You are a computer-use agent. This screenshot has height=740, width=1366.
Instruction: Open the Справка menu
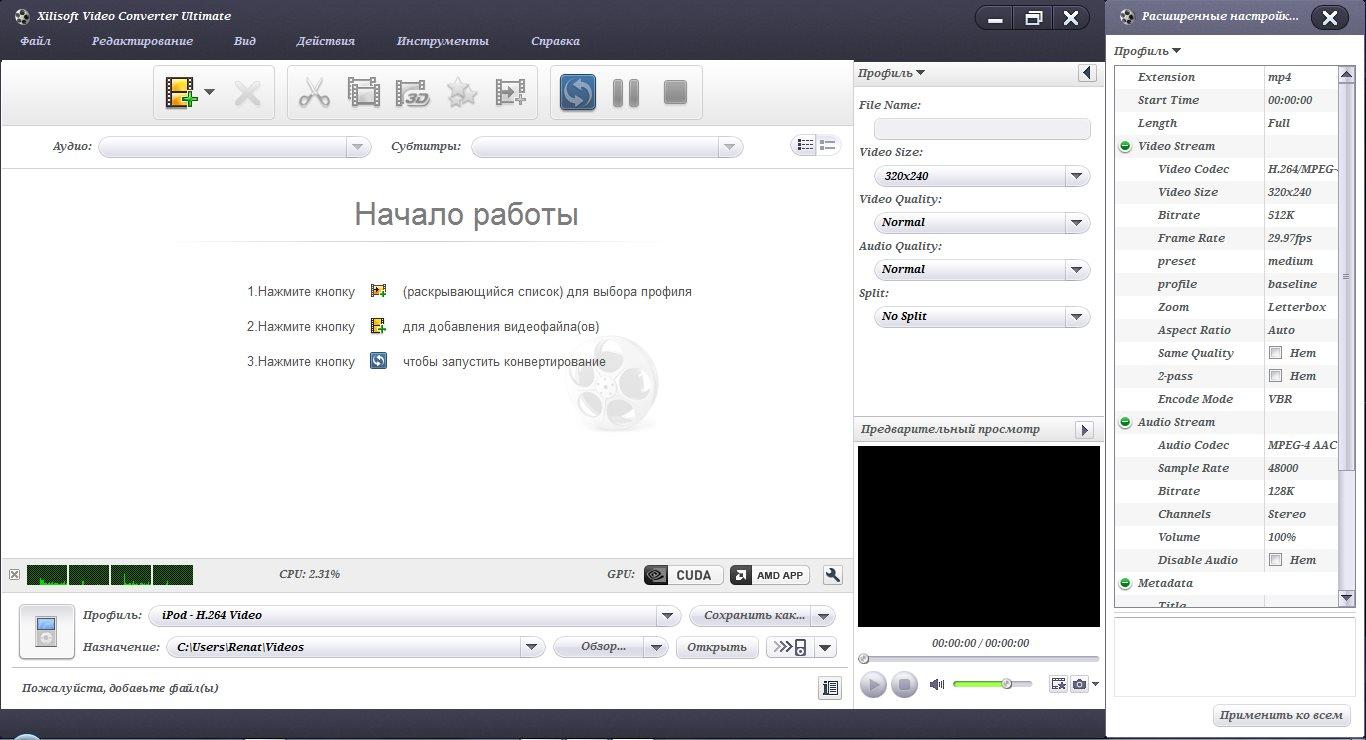[555, 41]
